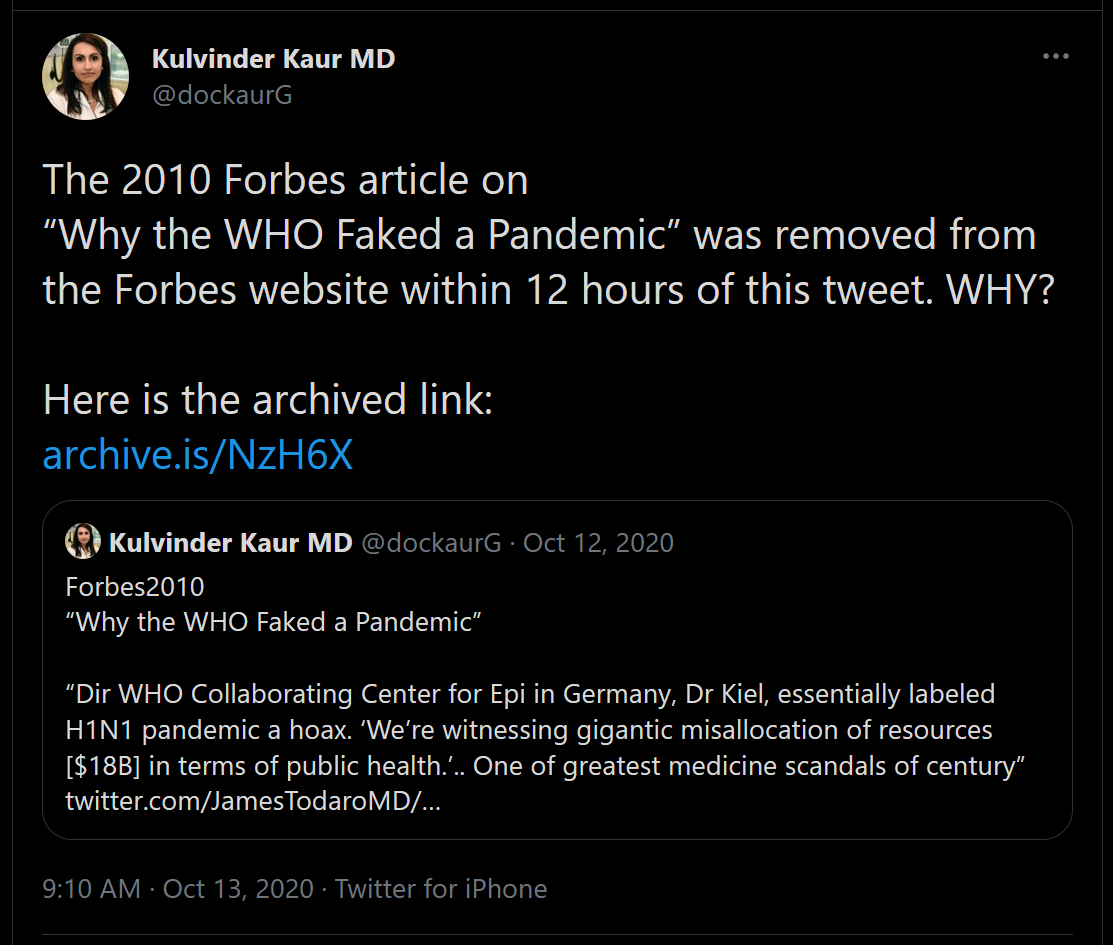Open the three-dot more options menu
The width and height of the screenshot is (1113, 945).
[1056, 56]
